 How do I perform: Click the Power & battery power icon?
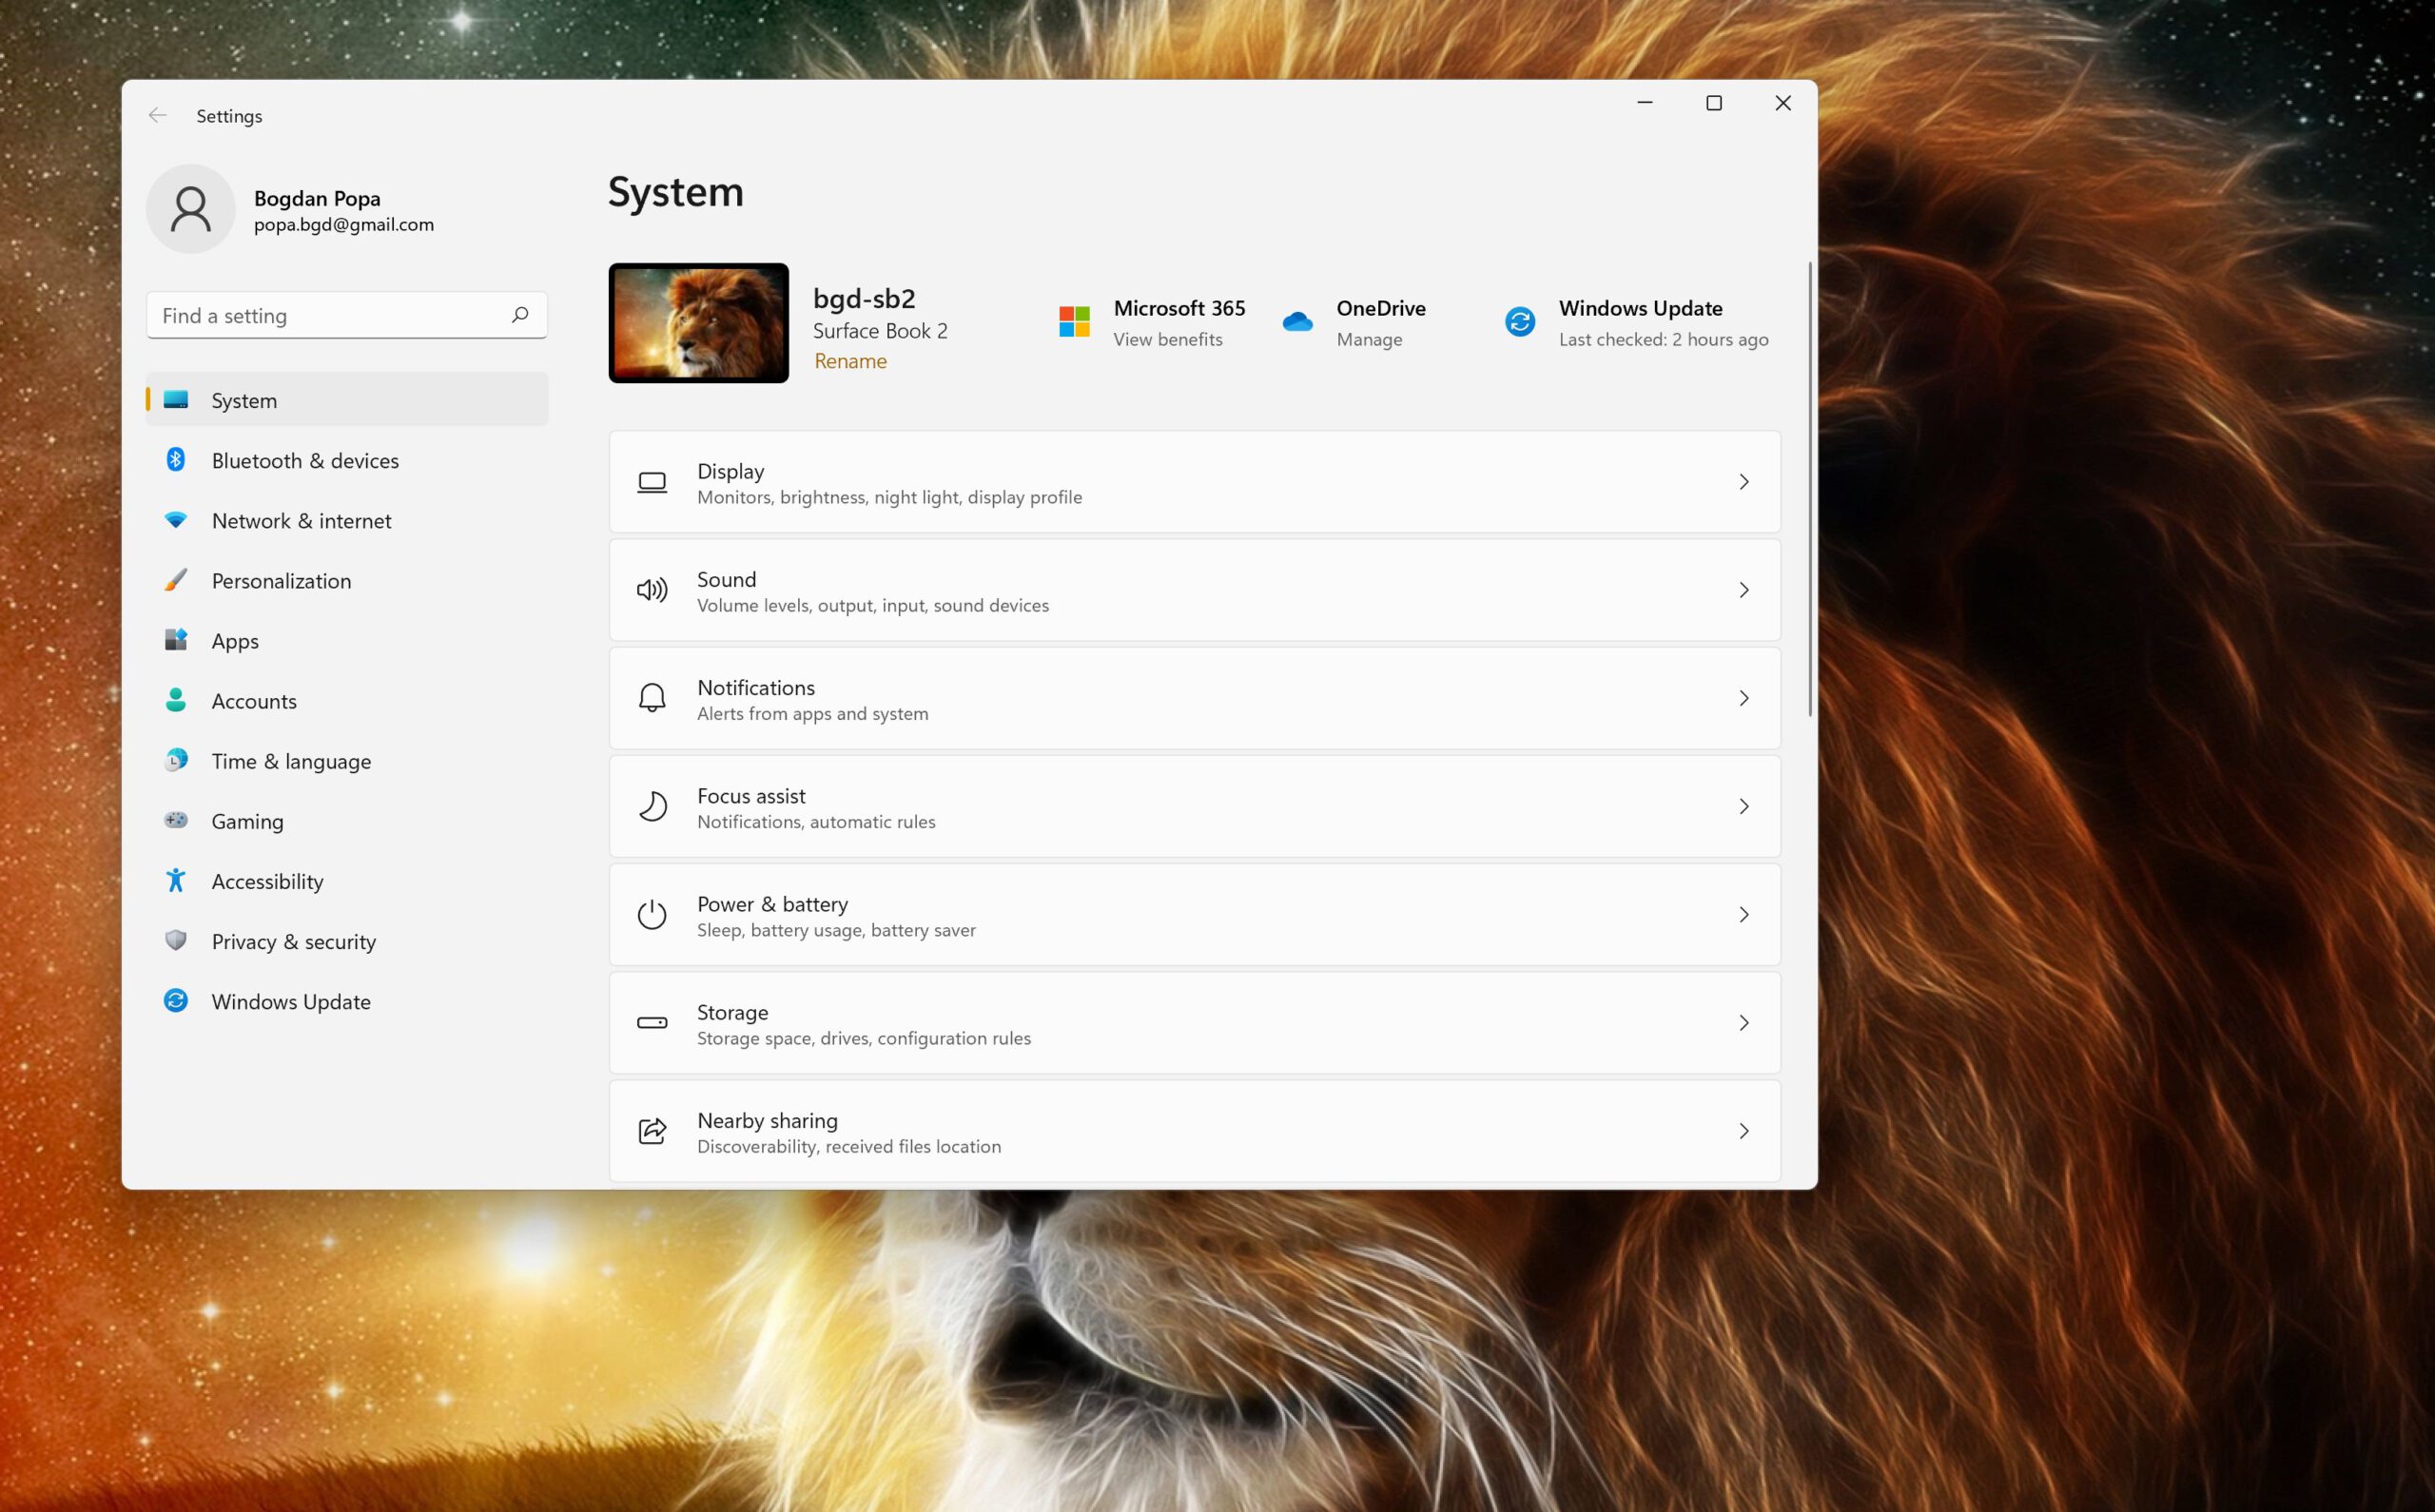[652, 914]
